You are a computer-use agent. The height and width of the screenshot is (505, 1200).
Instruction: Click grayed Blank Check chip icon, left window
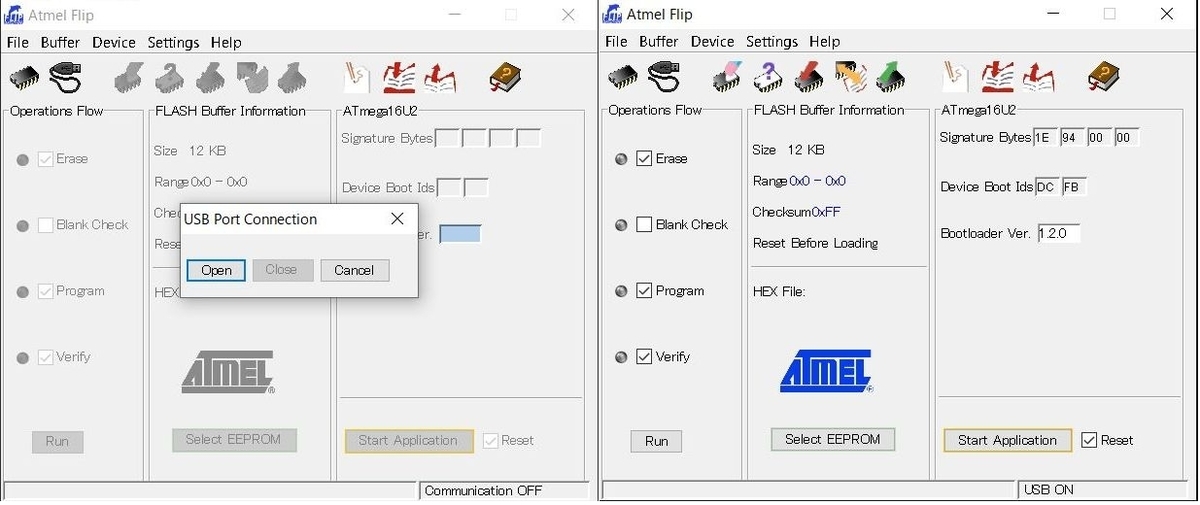tap(170, 76)
